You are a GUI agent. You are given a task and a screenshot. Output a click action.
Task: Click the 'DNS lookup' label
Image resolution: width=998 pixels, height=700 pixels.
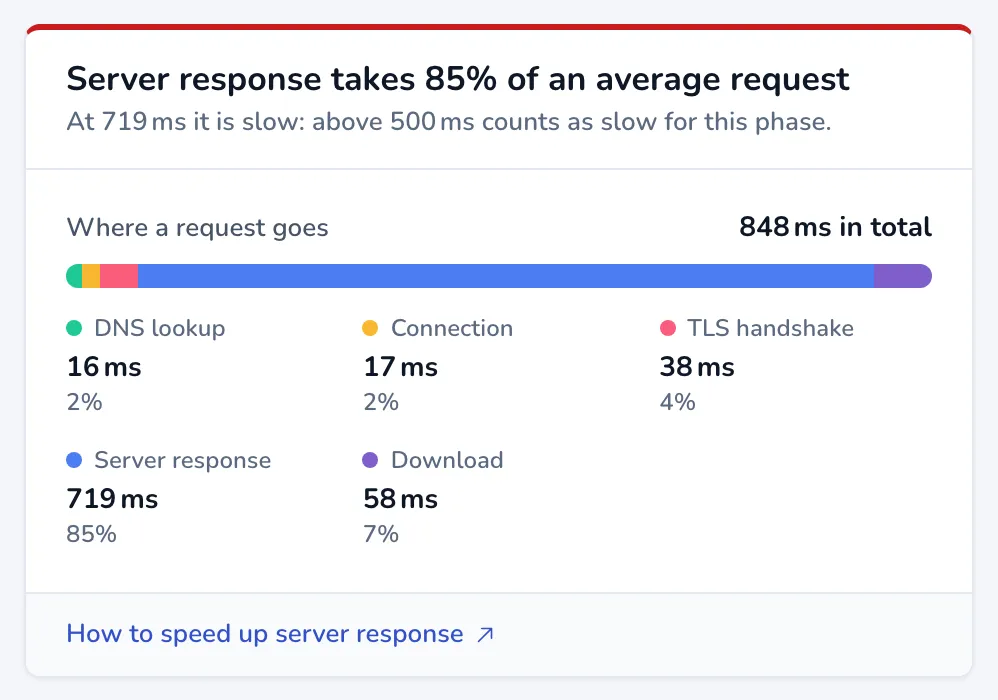tap(160, 328)
